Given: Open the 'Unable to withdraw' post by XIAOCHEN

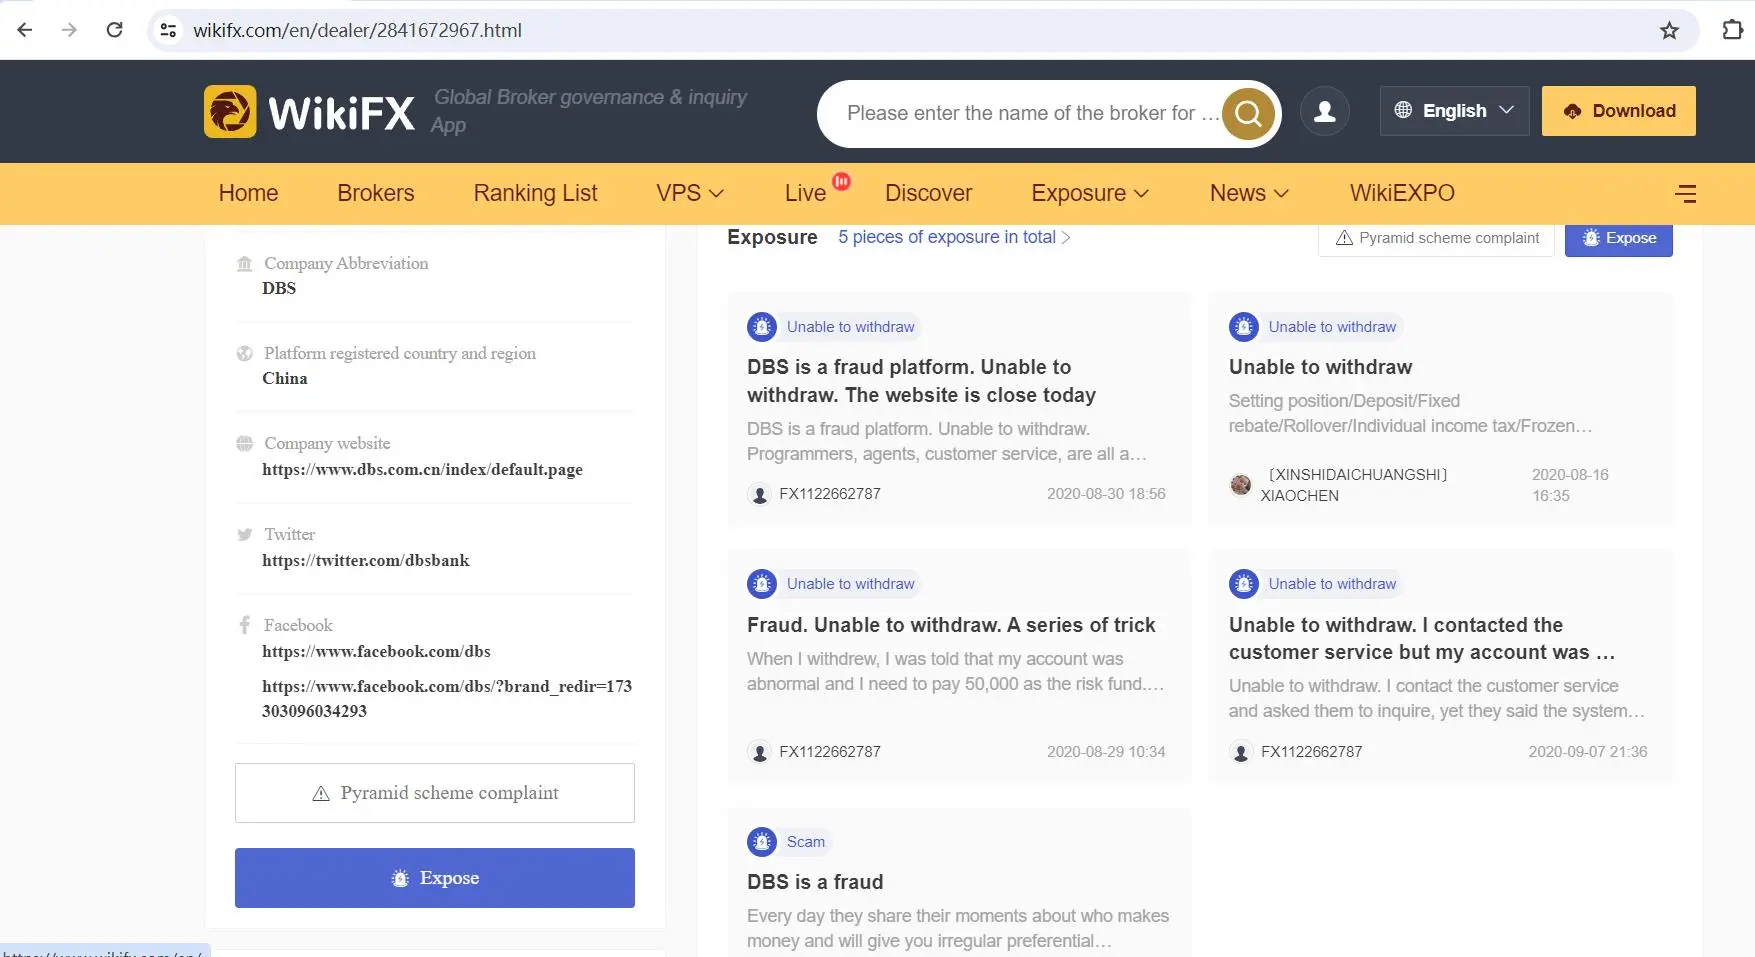Looking at the screenshot, I should 1320,367.
